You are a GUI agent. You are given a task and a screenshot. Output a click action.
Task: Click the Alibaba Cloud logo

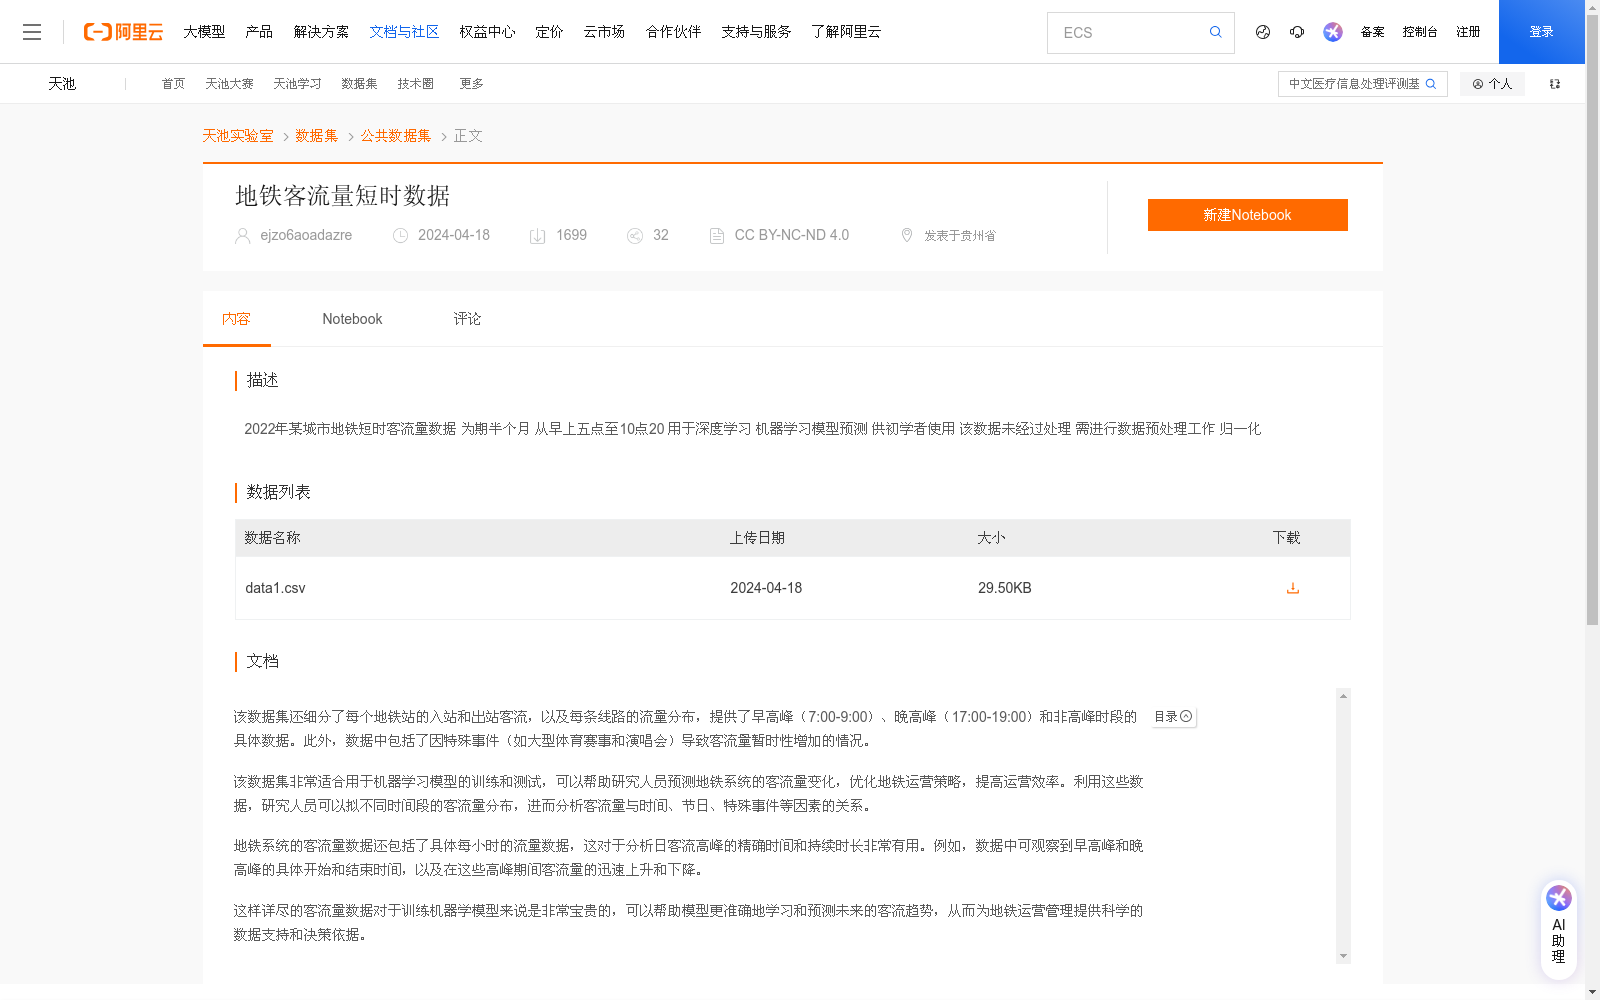coord(123,32)
